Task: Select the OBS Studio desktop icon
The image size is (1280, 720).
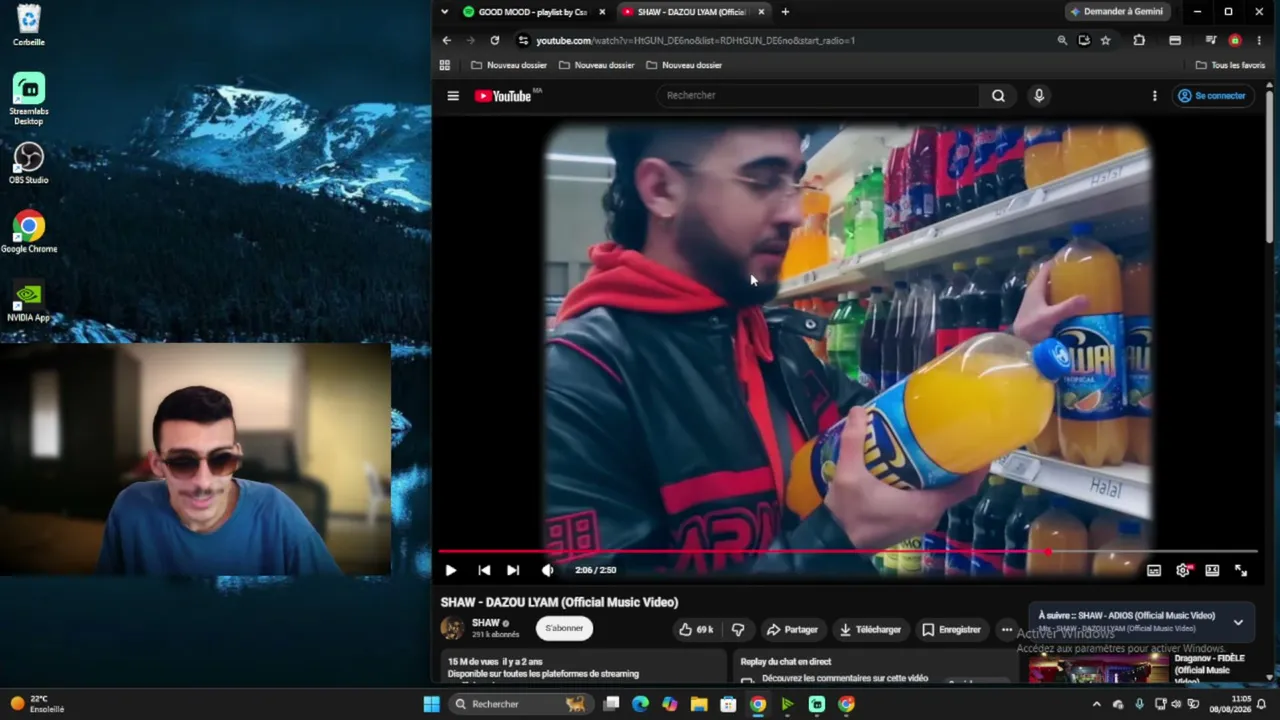Action: 29,164
